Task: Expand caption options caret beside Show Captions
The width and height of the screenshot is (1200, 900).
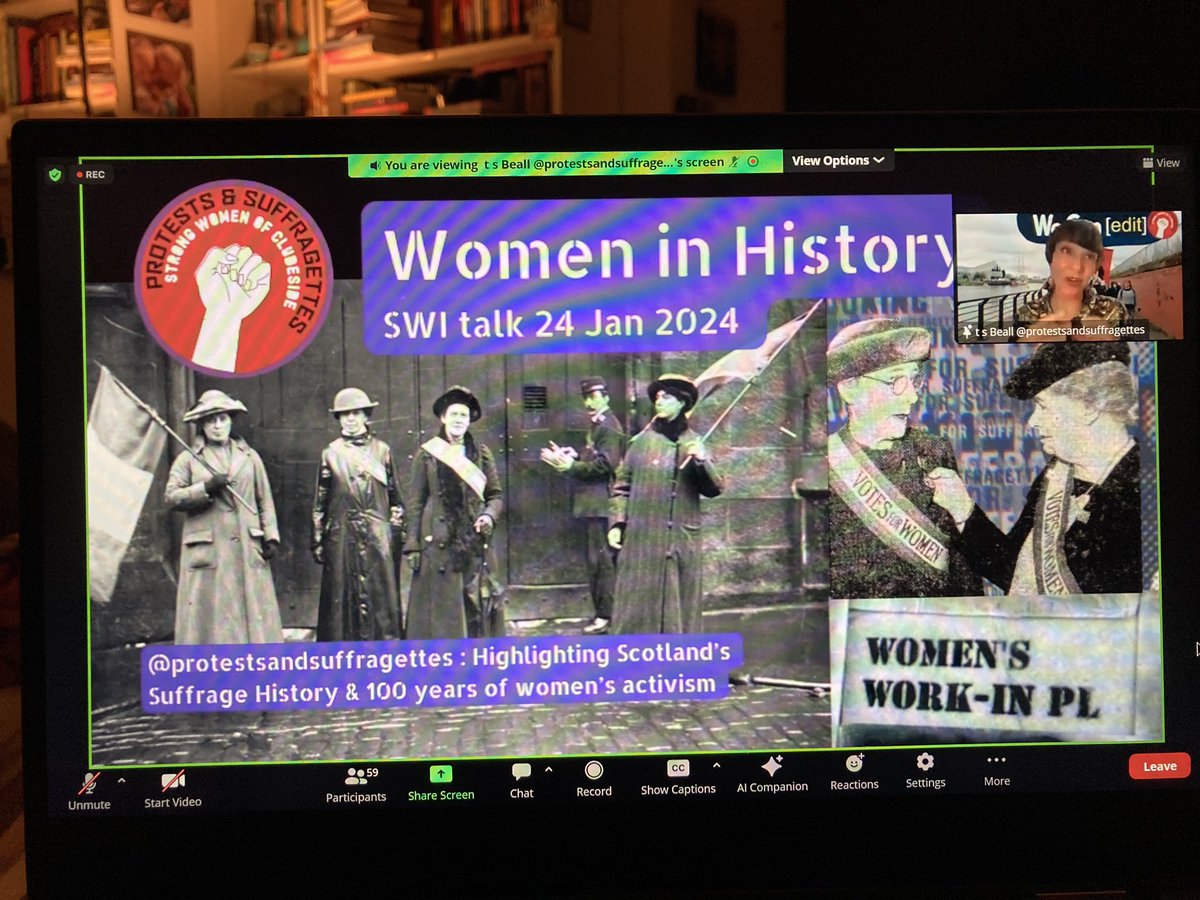Action: (716, 766)
